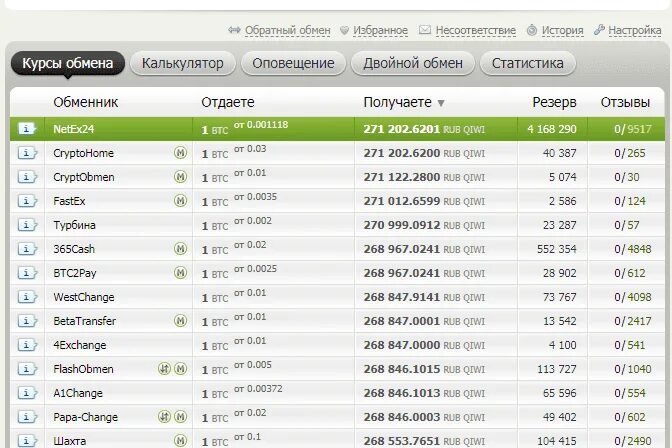The image size is (672, 448).
Task: Open 365Cash reviews 0/4848
Action: [x=633, y=249]
